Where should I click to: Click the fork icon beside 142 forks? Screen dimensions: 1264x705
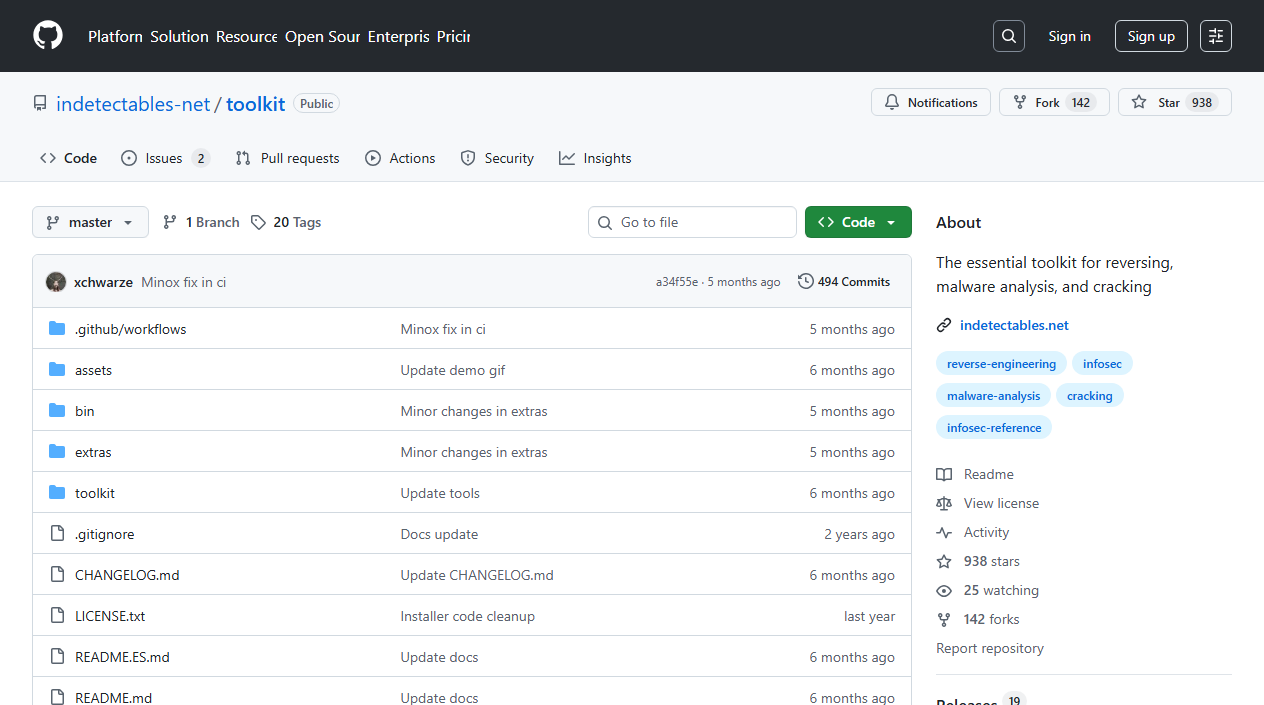(944, 619)
